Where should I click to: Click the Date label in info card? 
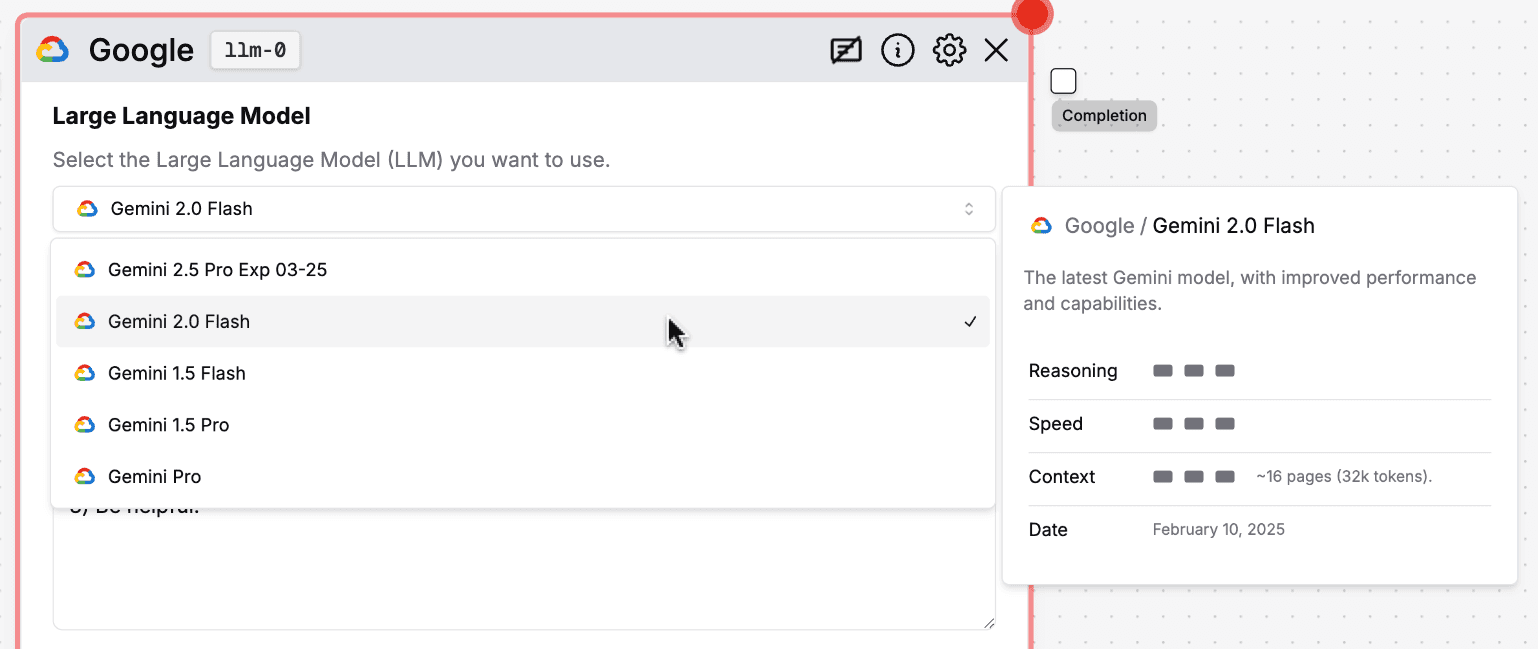1048,530
